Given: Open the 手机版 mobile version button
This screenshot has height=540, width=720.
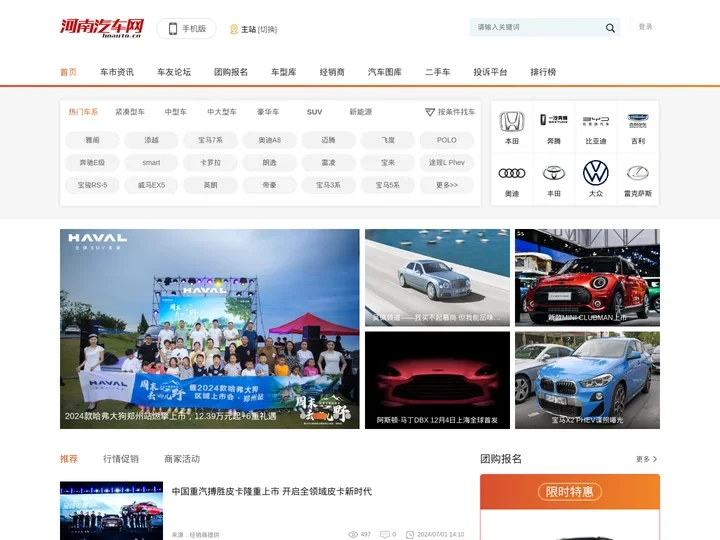Looking at the screenshot, I should click(x=186, y=28).
